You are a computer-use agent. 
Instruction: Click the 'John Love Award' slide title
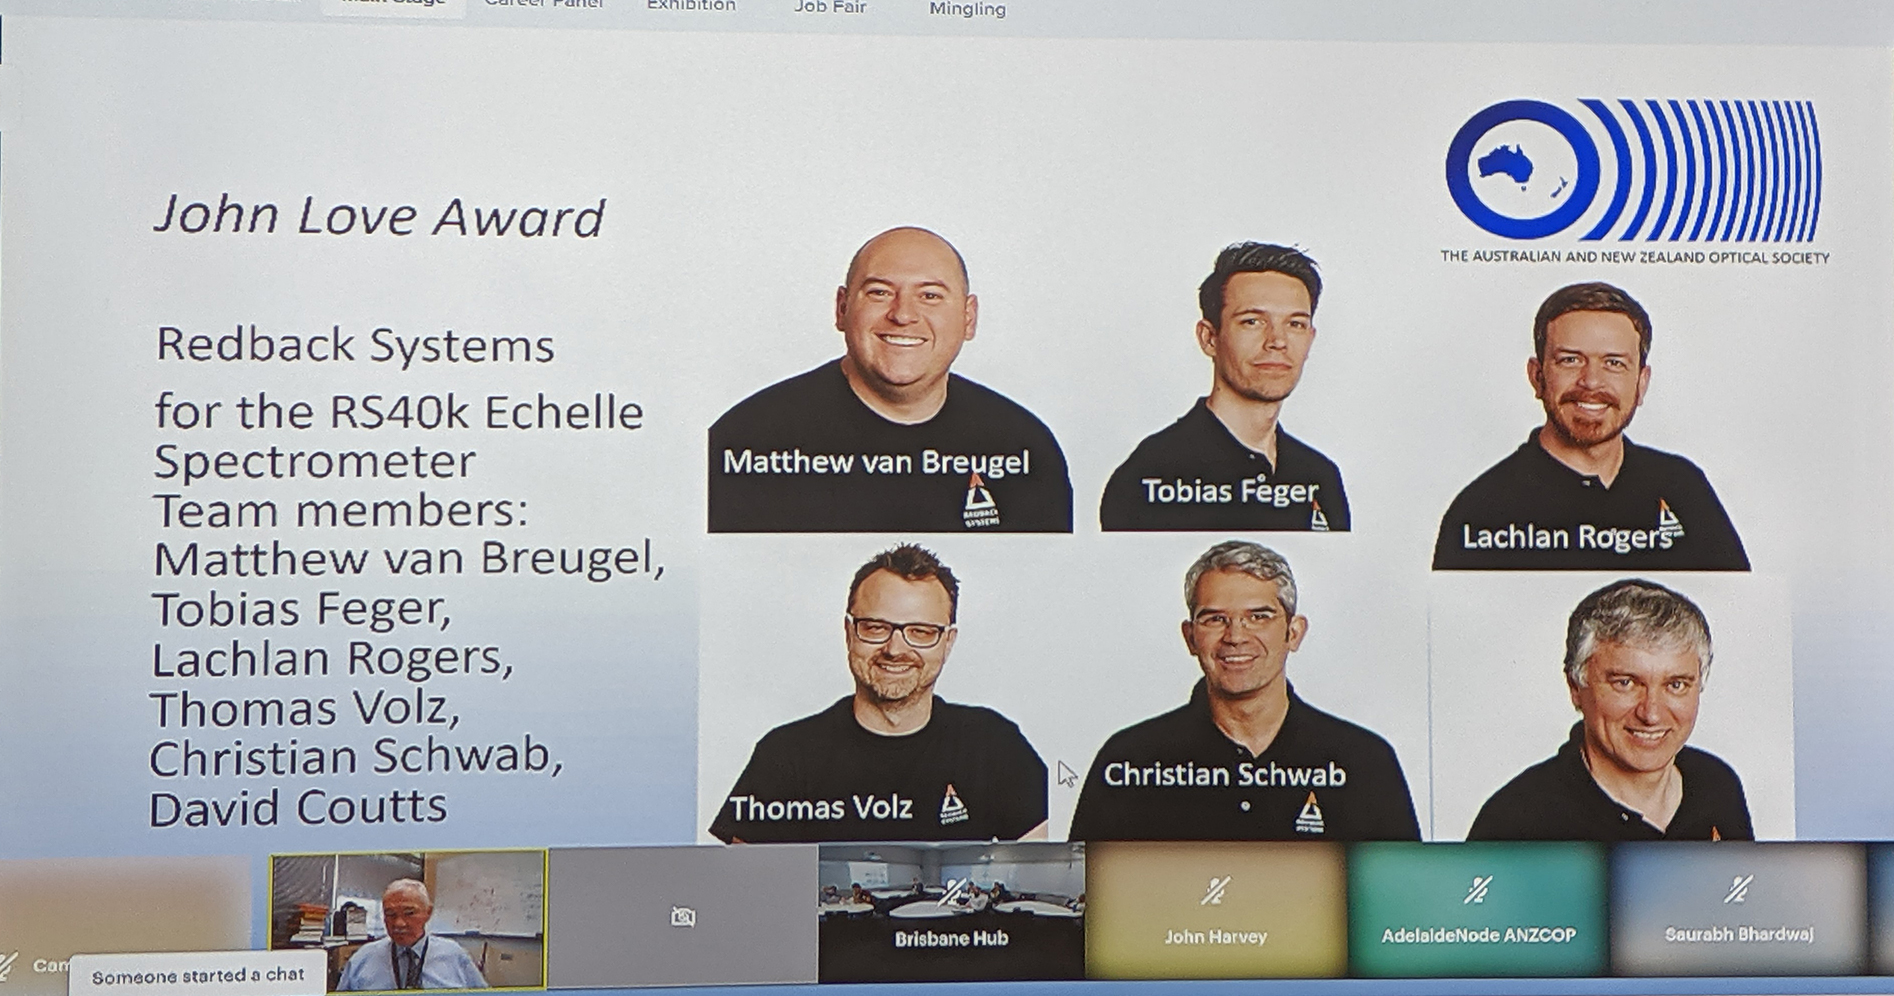coord(380,216)
